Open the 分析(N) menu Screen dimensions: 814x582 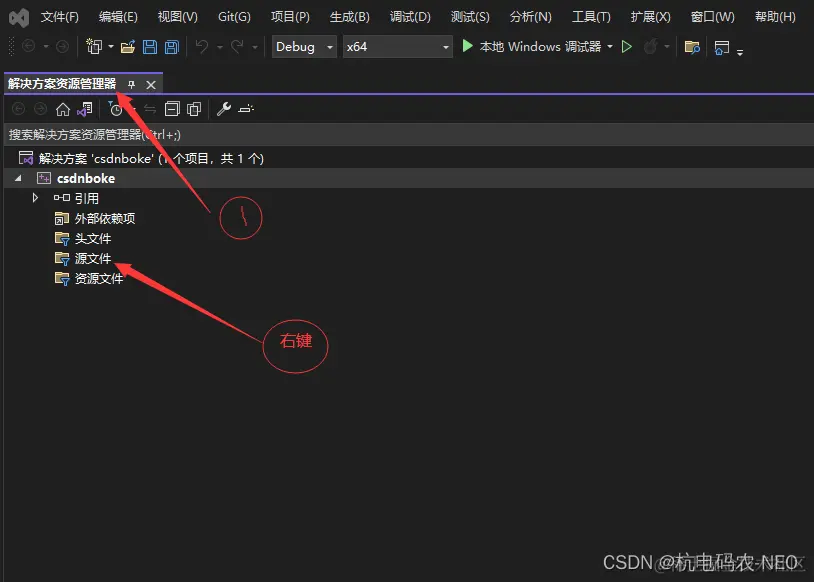click(531, 17)
